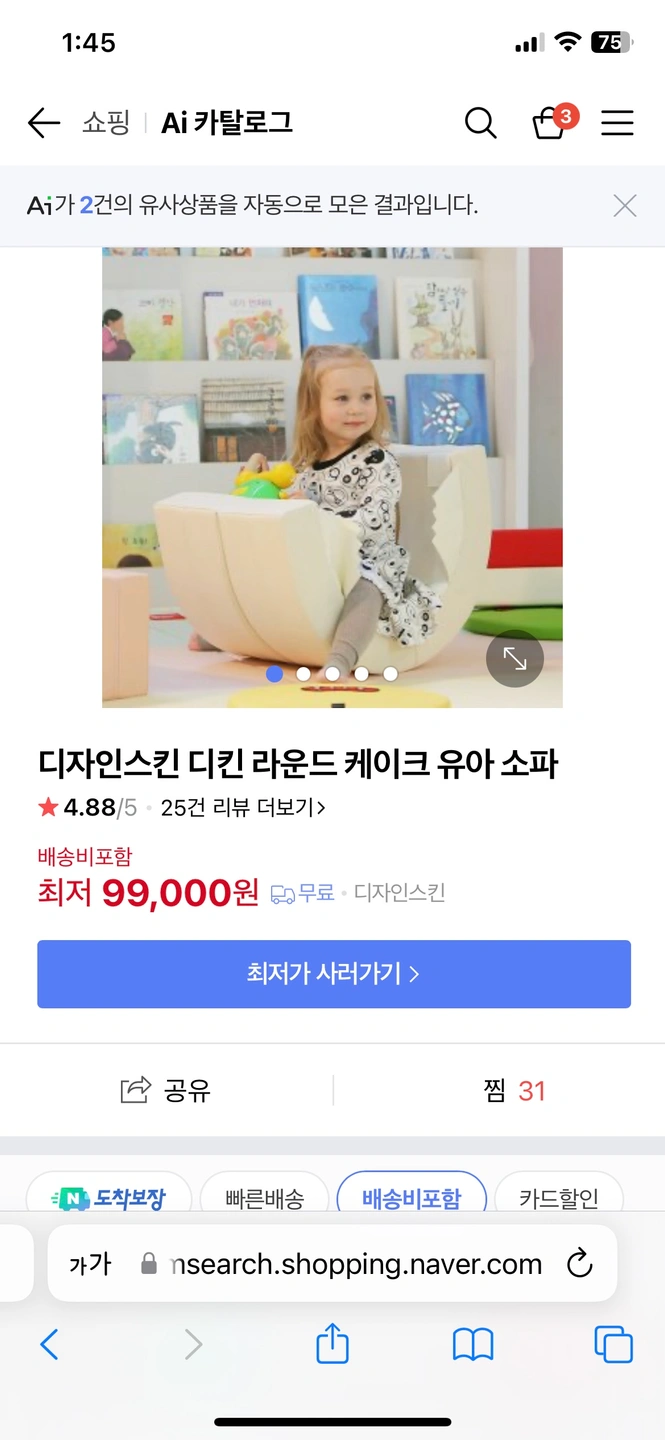Viewport: 665px width, 1440px height.
Task: Show open Safari tabs
Action: pos(613,1344)
